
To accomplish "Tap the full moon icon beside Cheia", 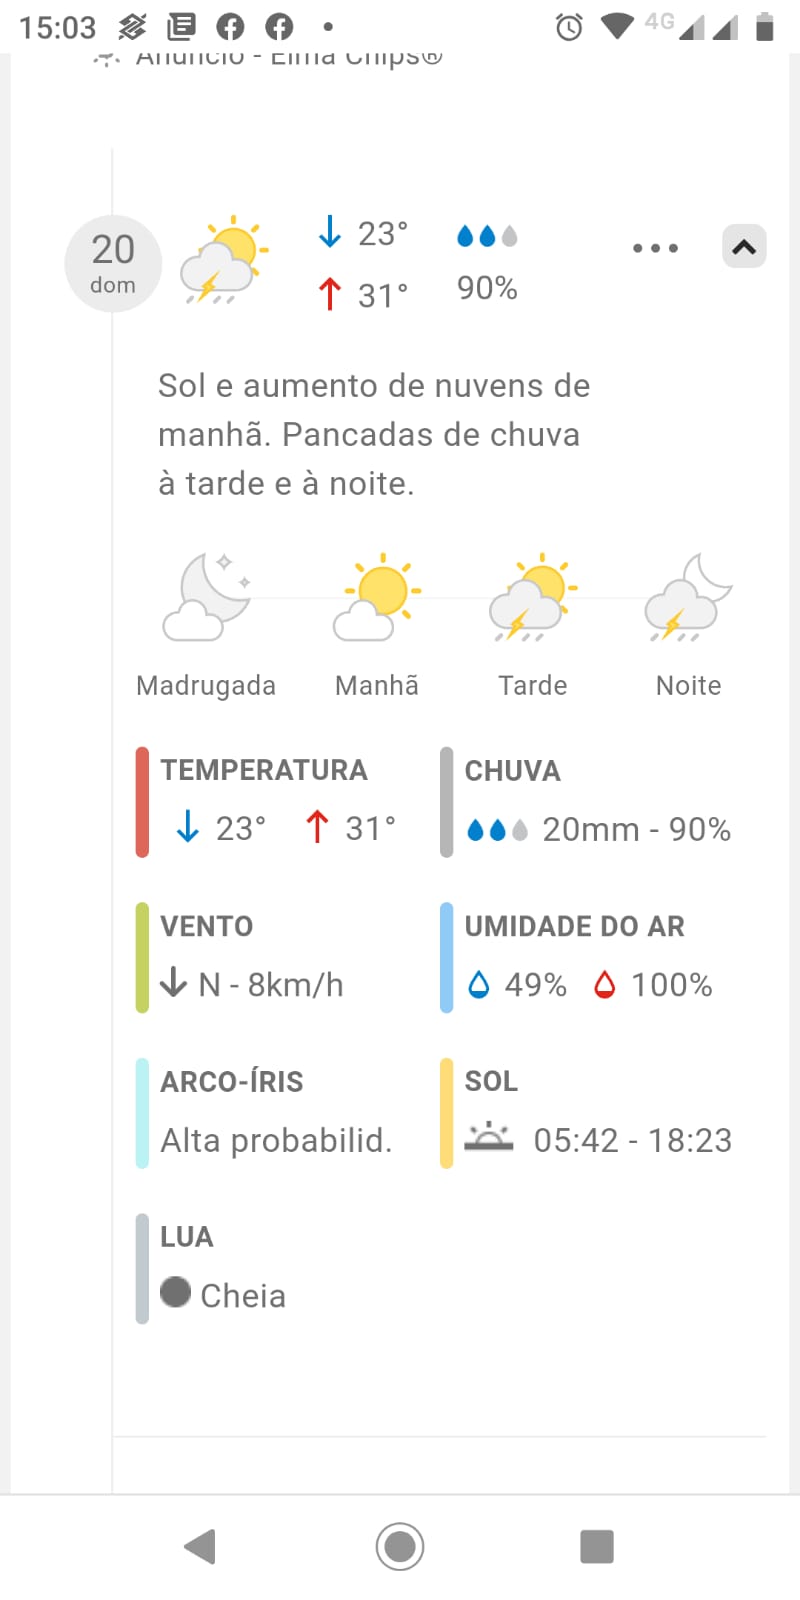I will tap(175, 1292).
